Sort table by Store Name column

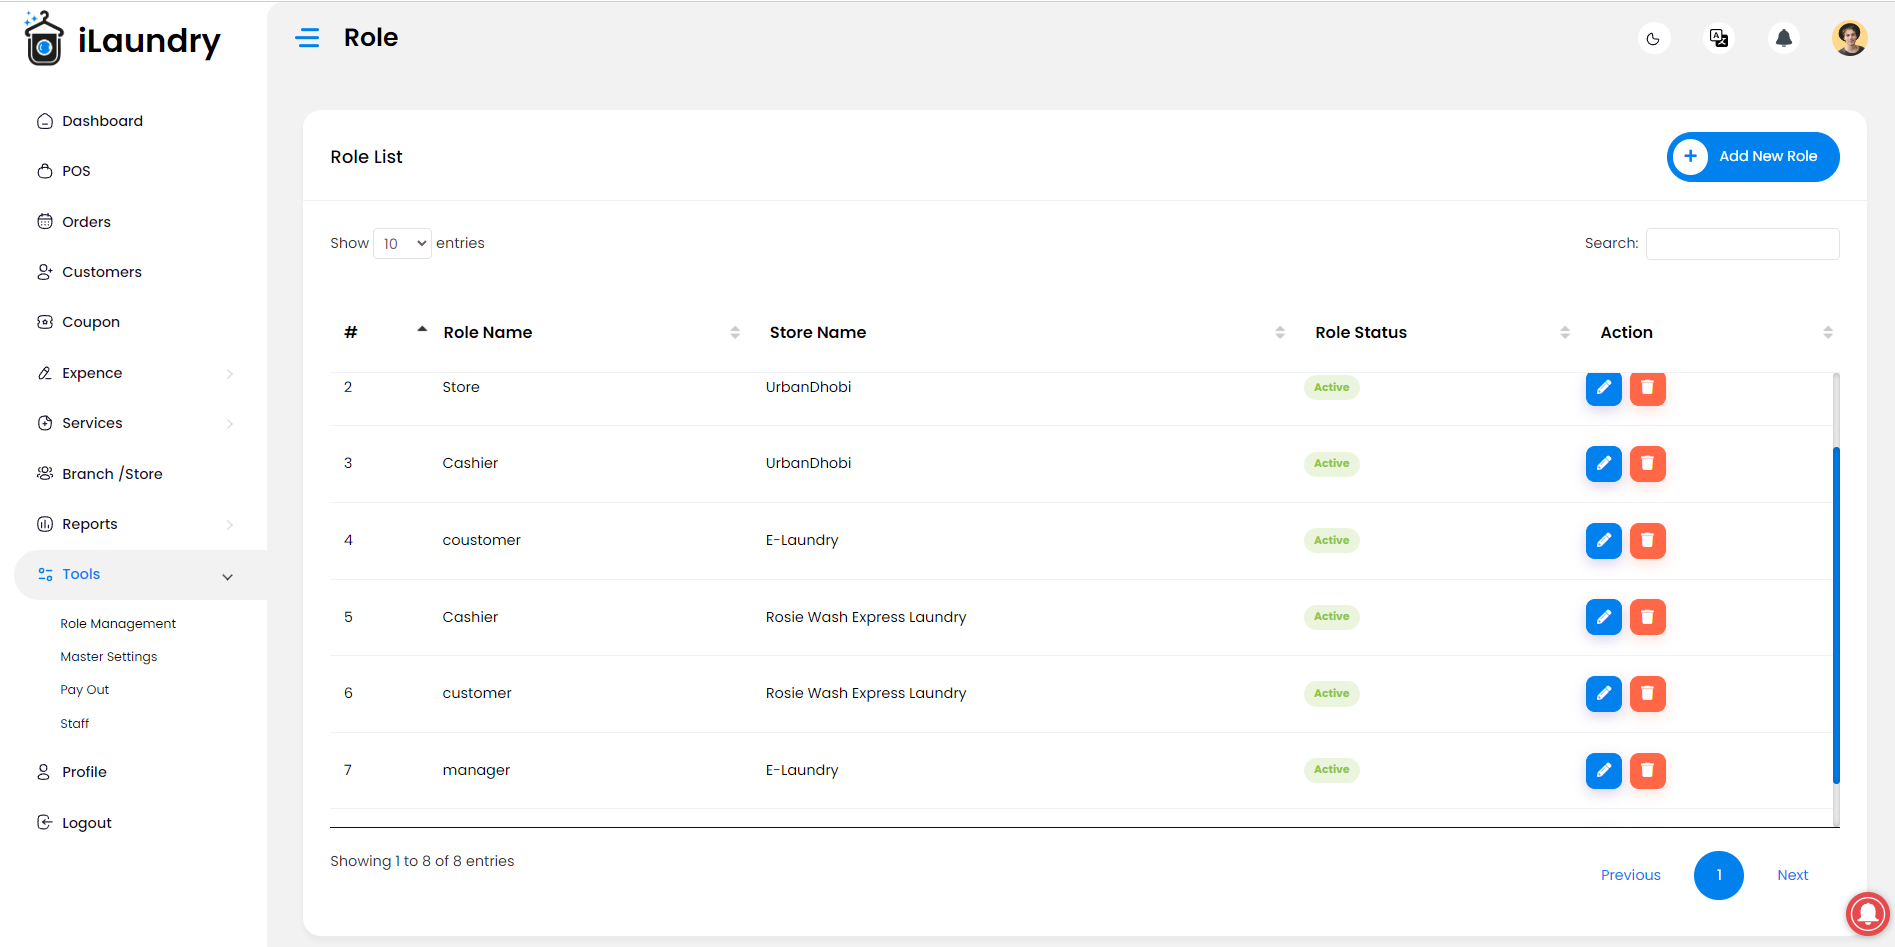click(1027, 333)
